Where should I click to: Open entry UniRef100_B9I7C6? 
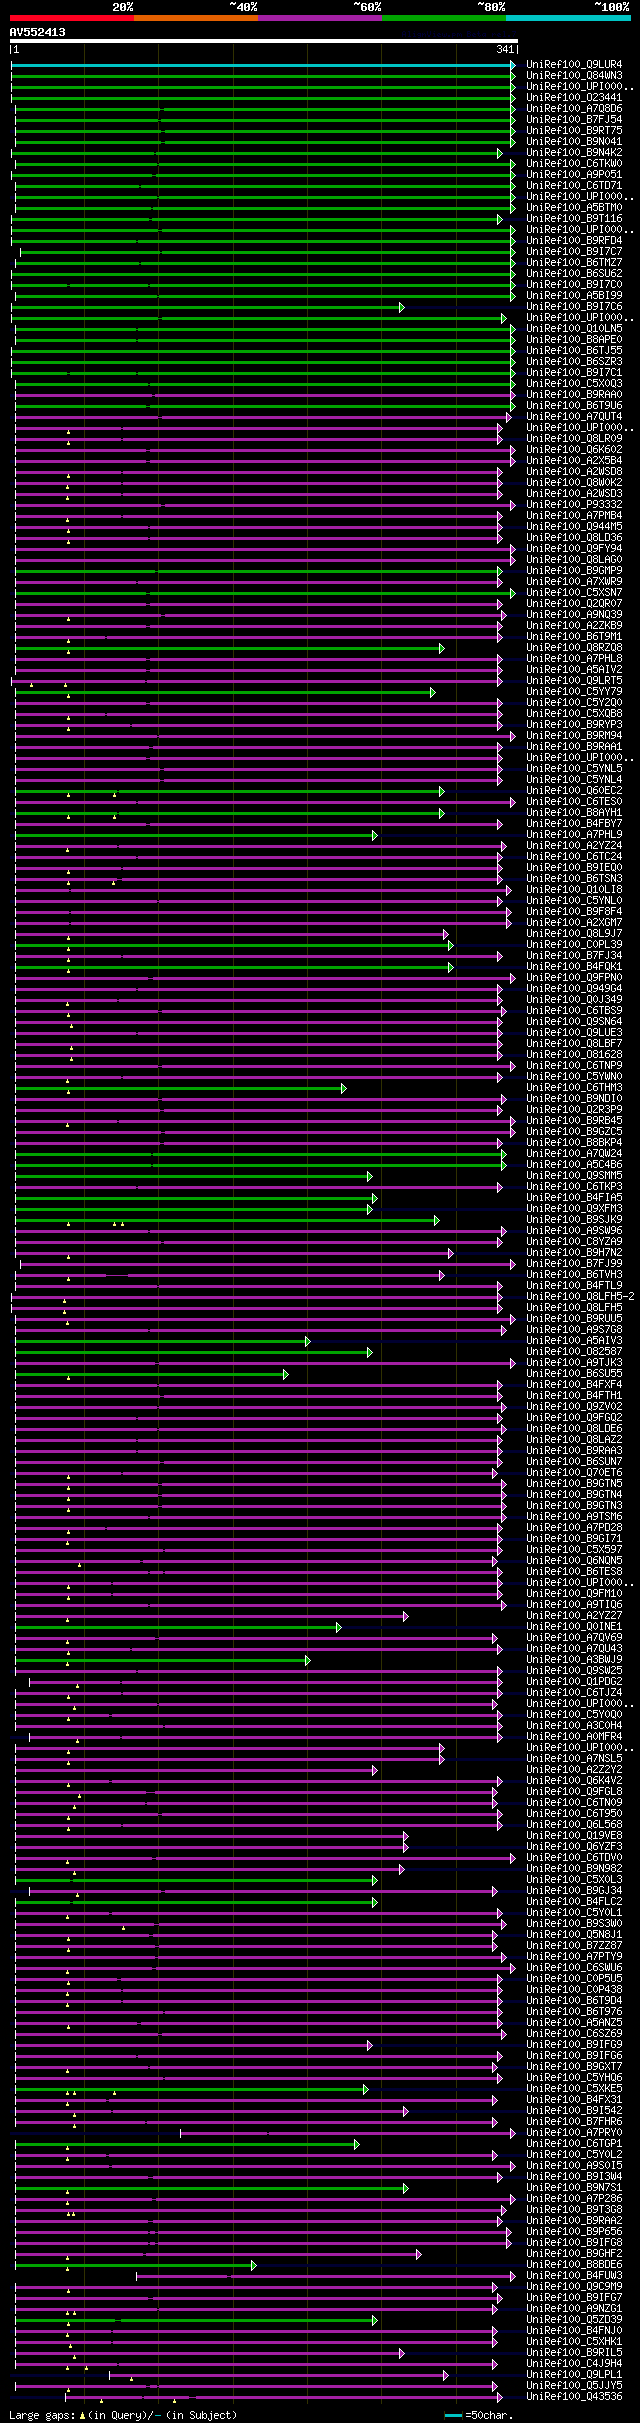574,306
